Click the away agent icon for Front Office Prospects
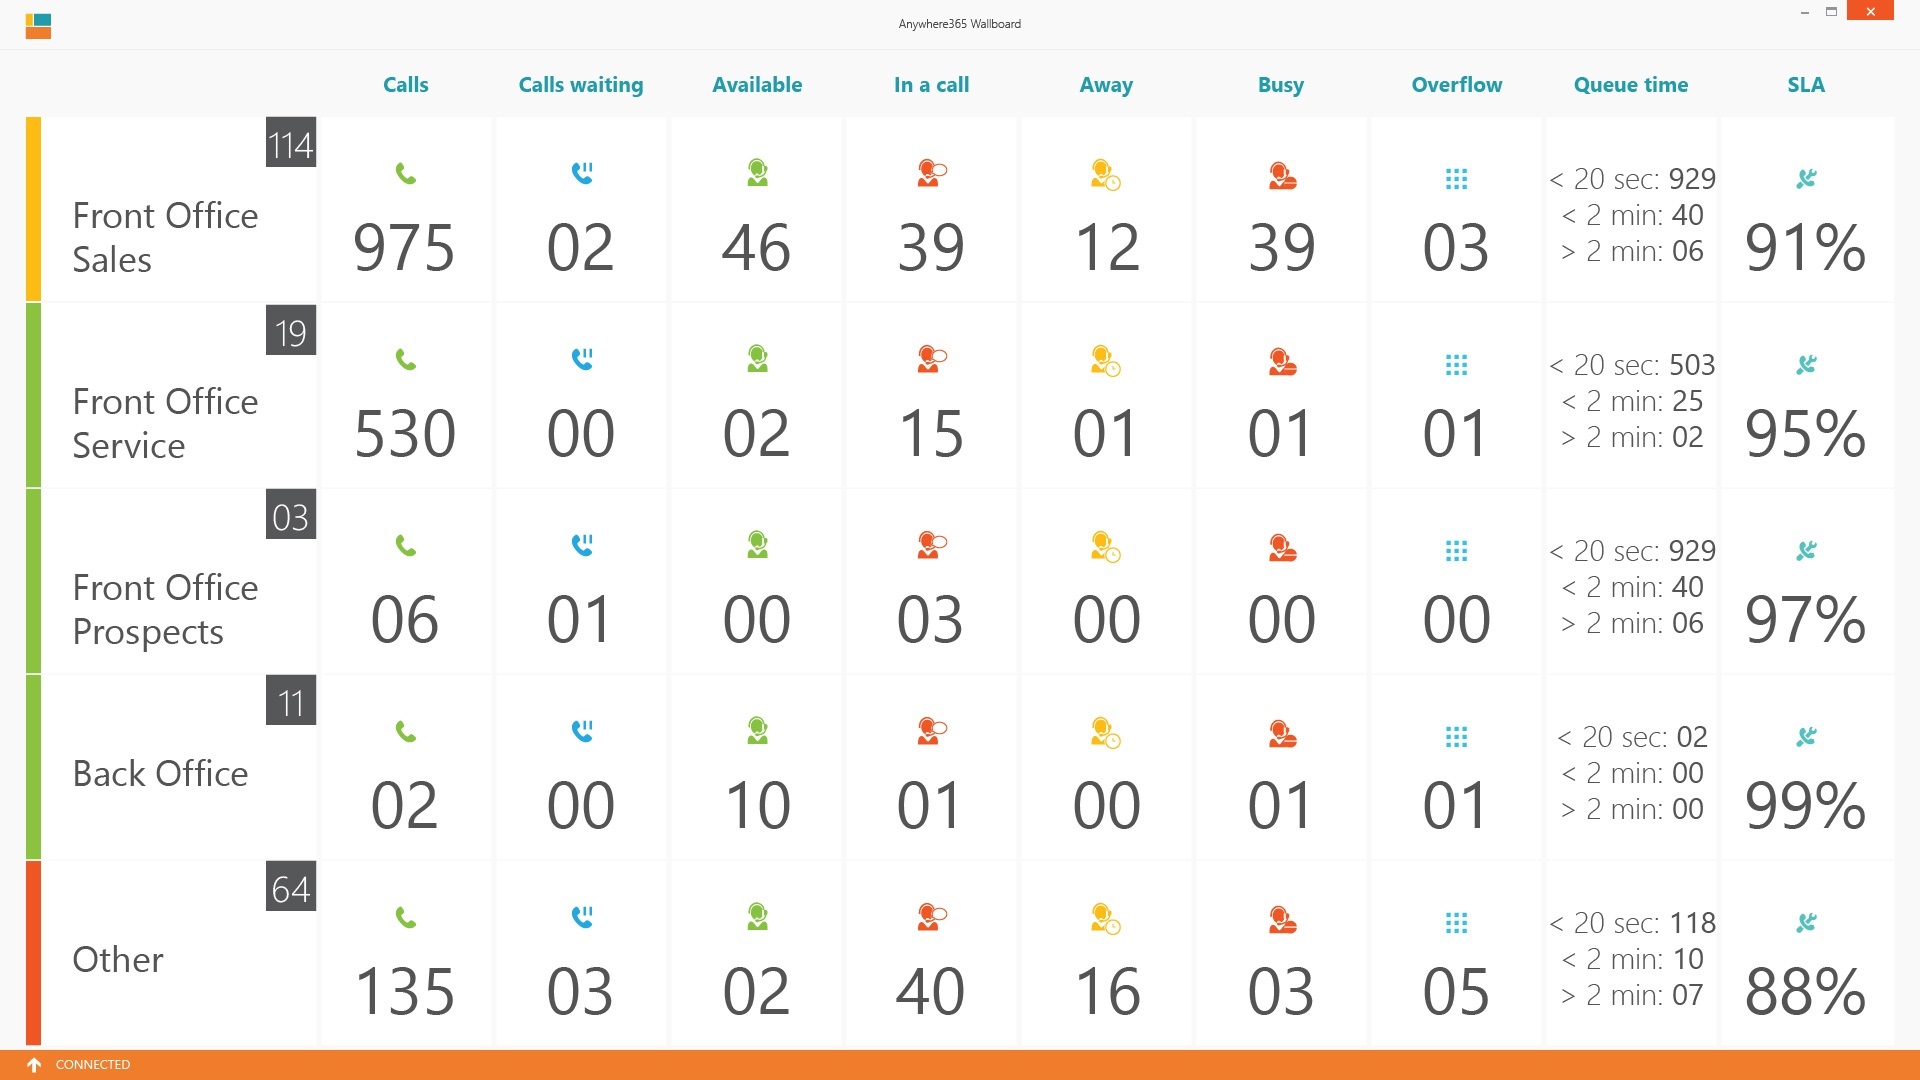1920x1080 pixels. (1106, 546)
